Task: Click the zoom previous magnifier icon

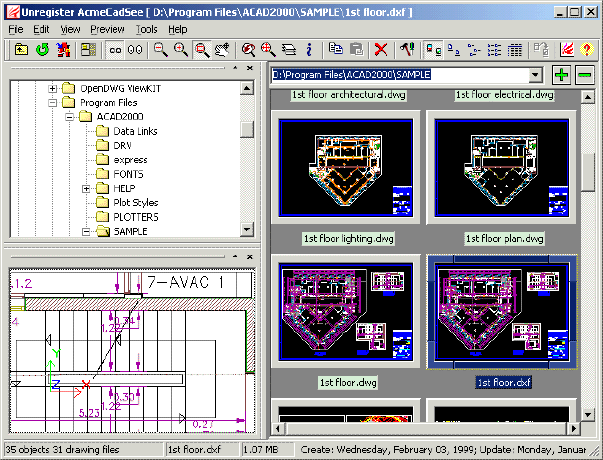Action: (248, 50)
